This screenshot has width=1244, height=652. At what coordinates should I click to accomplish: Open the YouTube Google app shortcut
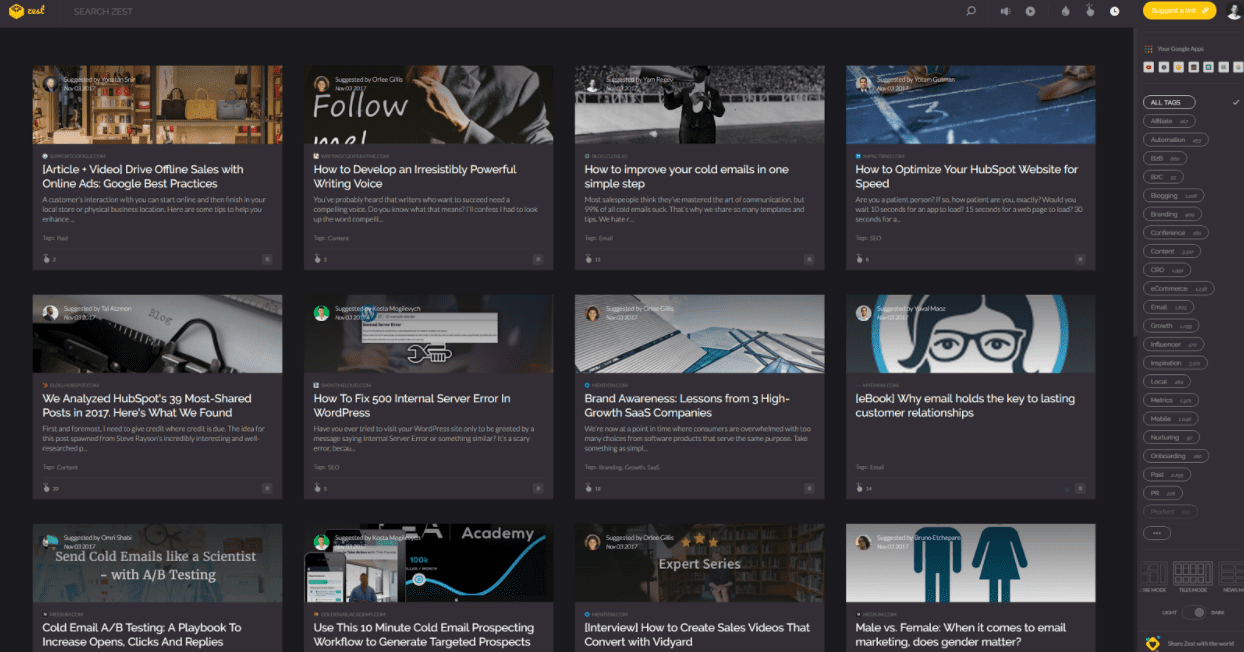pos(1149,67)
